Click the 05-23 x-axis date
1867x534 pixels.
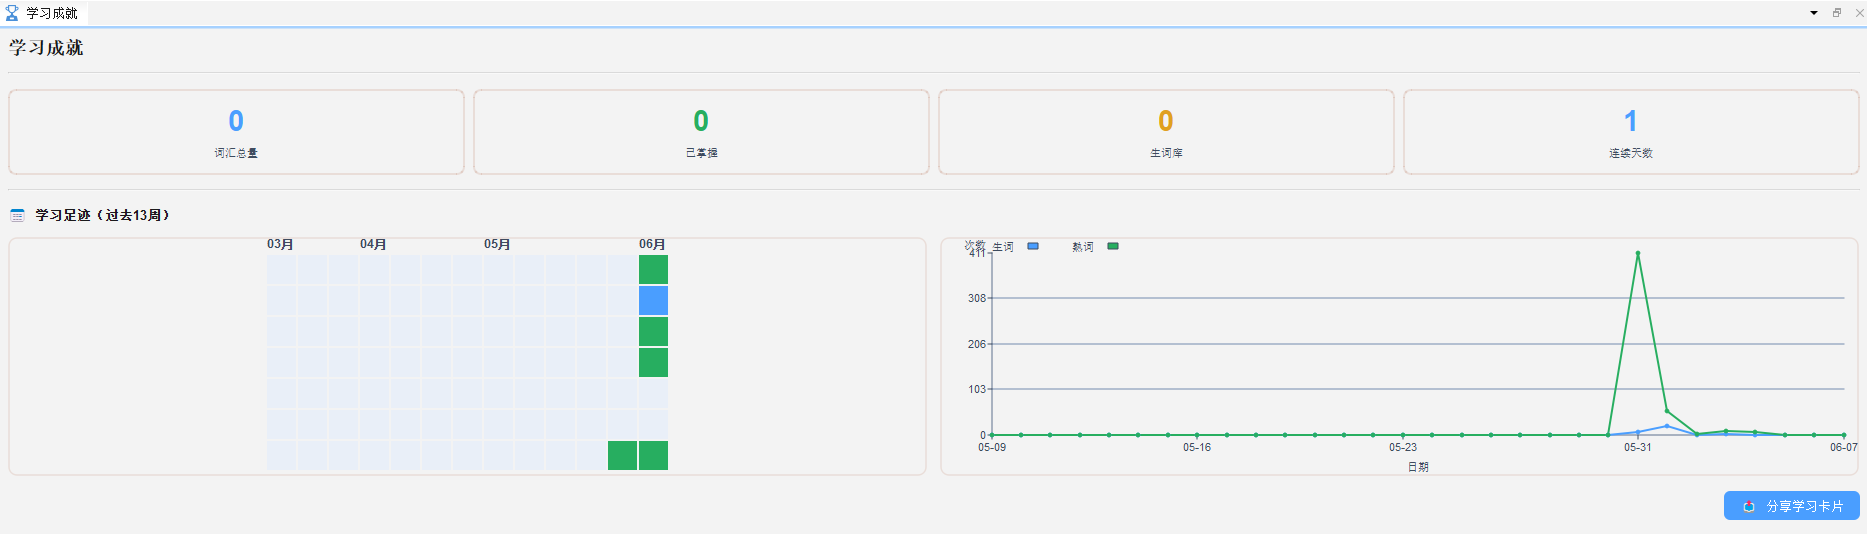(1403, 447)
